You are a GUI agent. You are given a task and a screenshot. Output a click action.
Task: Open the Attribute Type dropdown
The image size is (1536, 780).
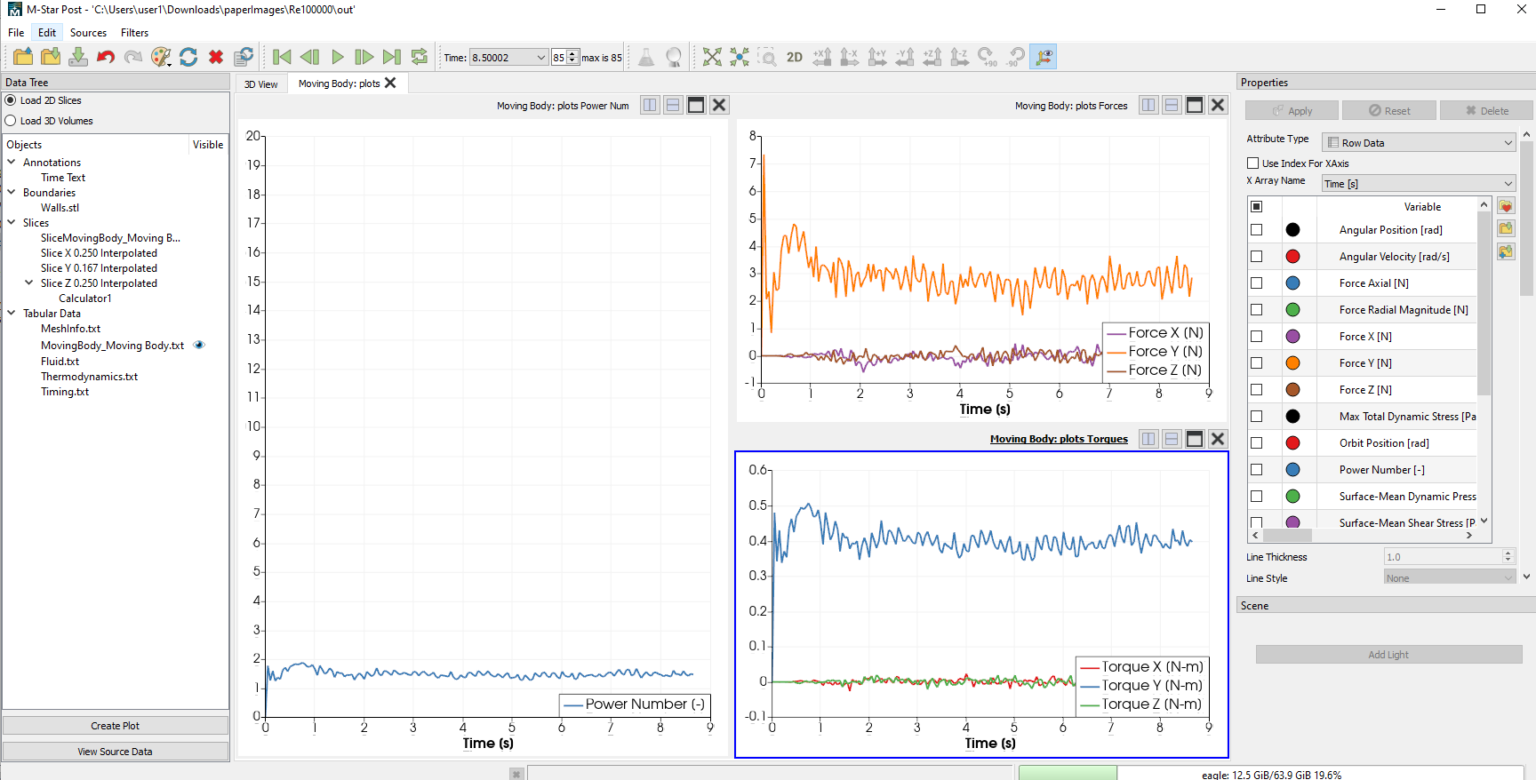click(1419, 143)
